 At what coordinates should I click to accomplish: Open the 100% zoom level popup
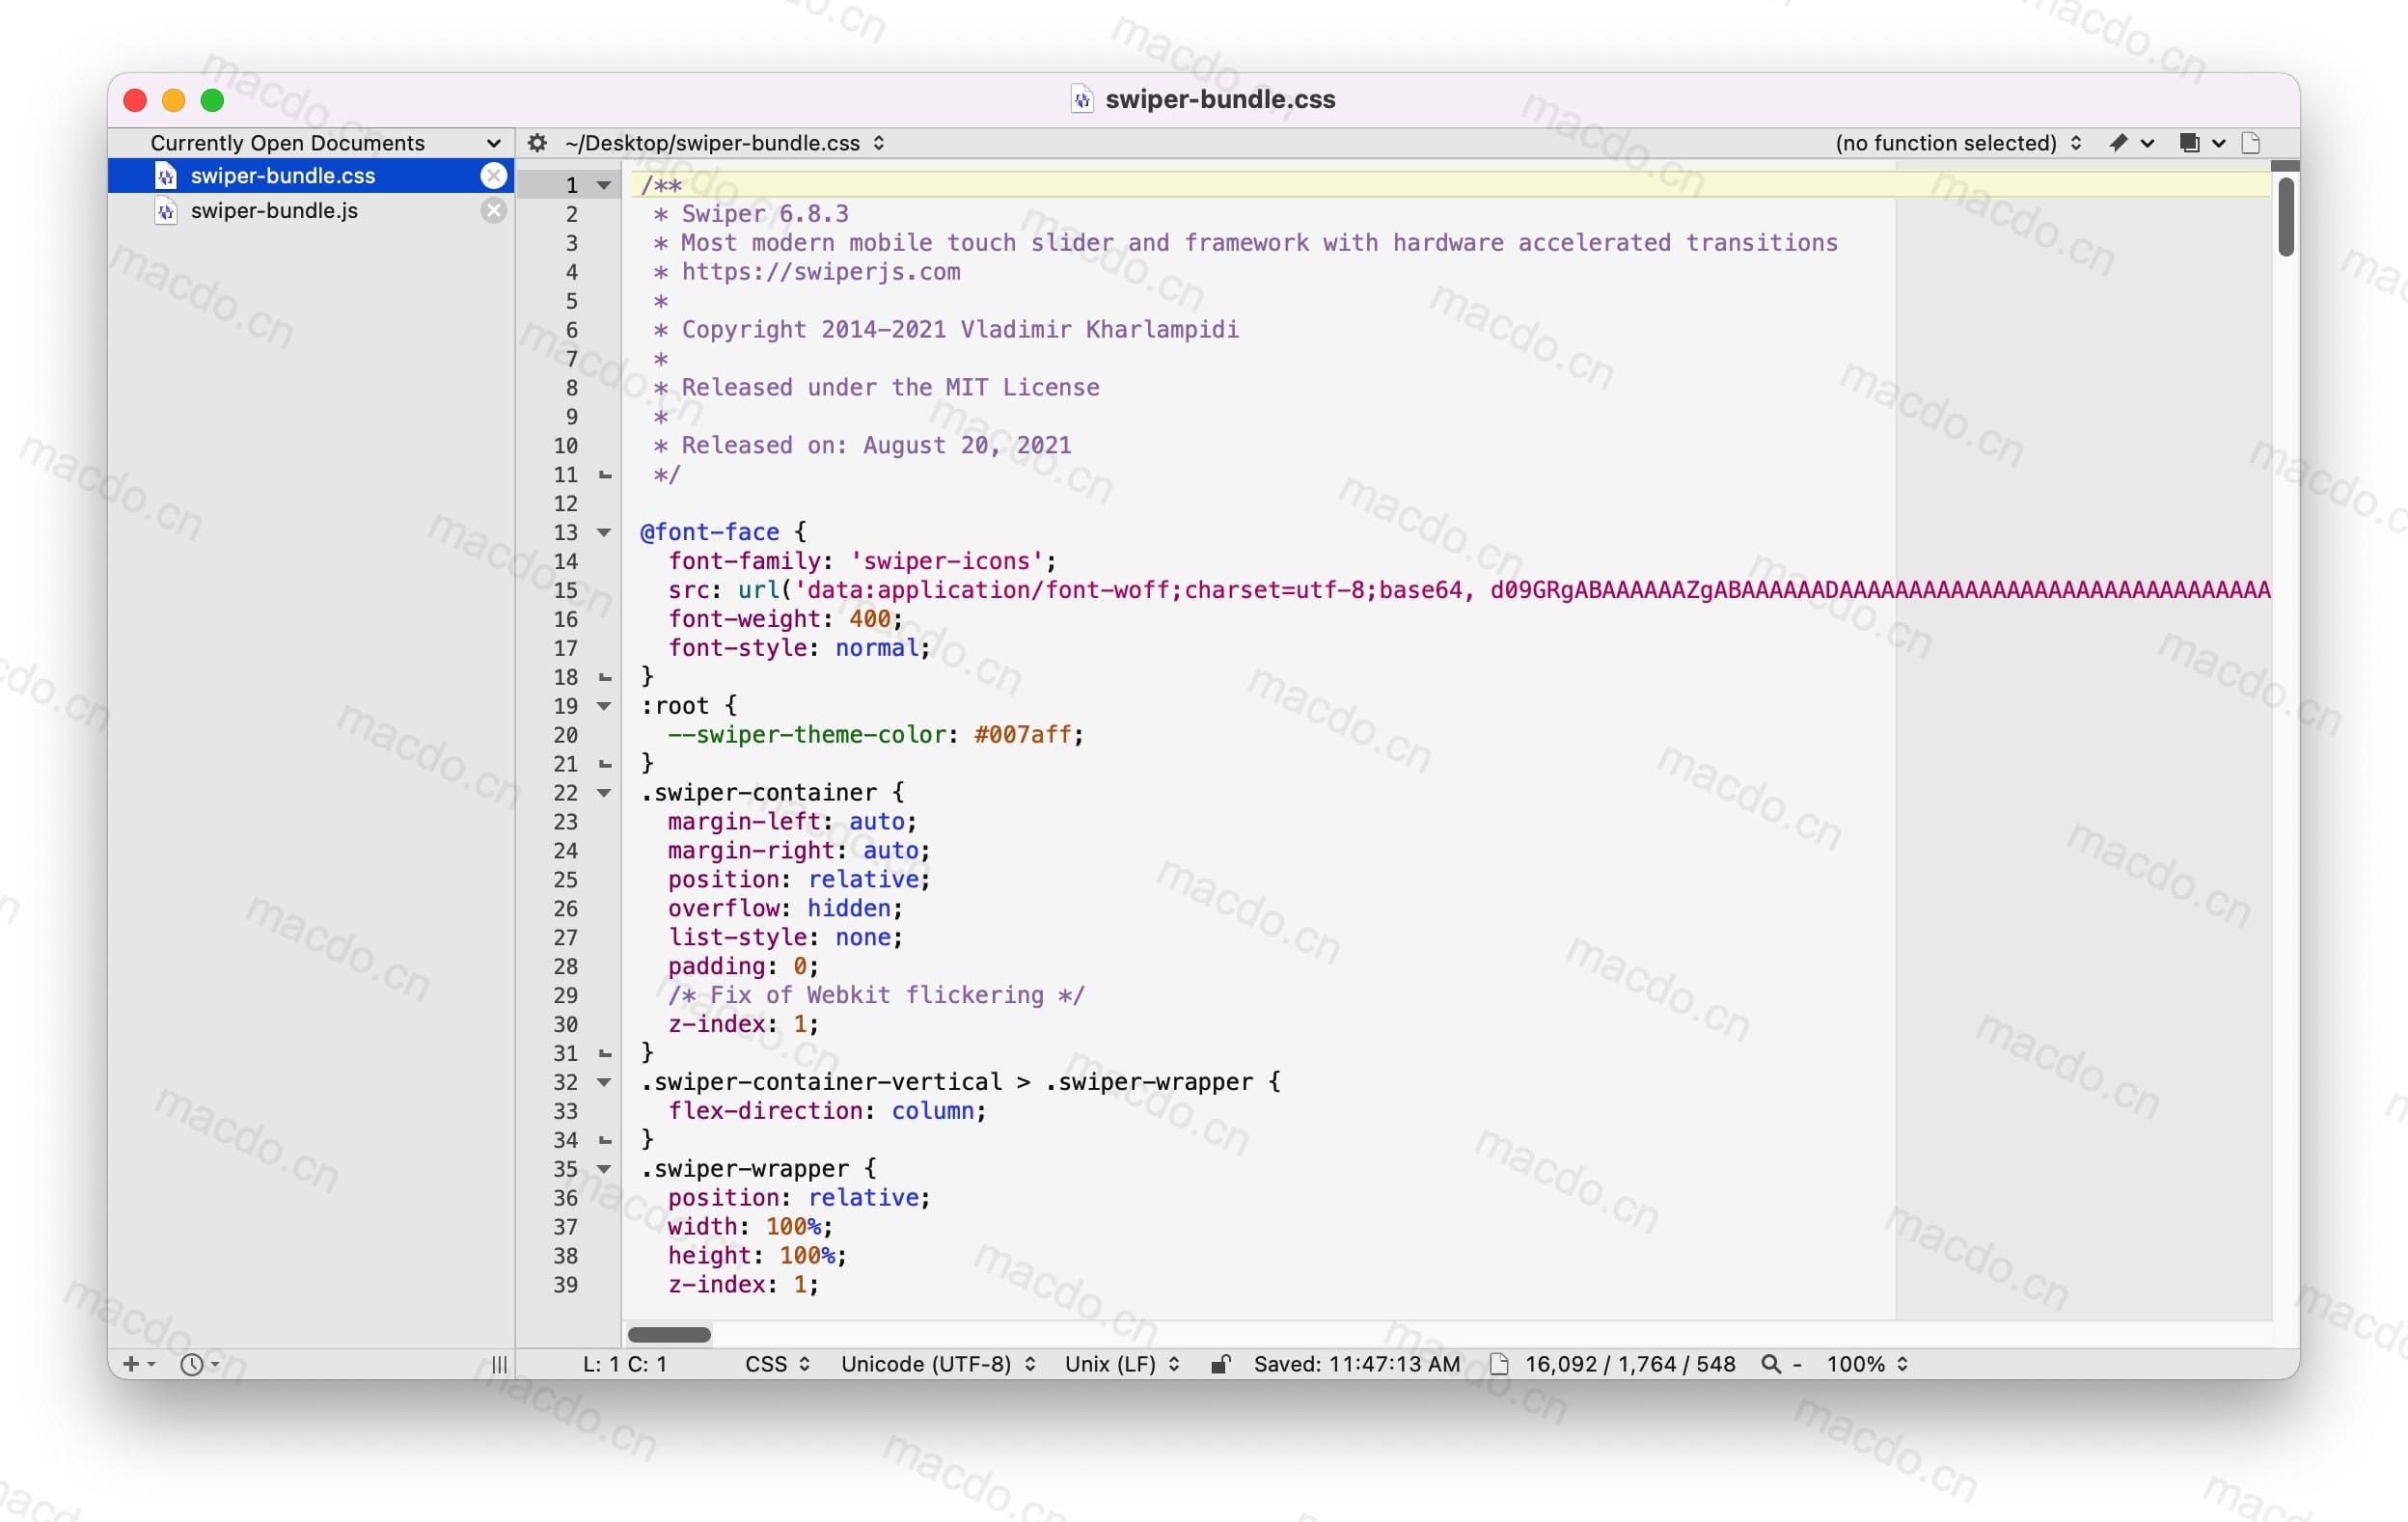[1867, 1364]
